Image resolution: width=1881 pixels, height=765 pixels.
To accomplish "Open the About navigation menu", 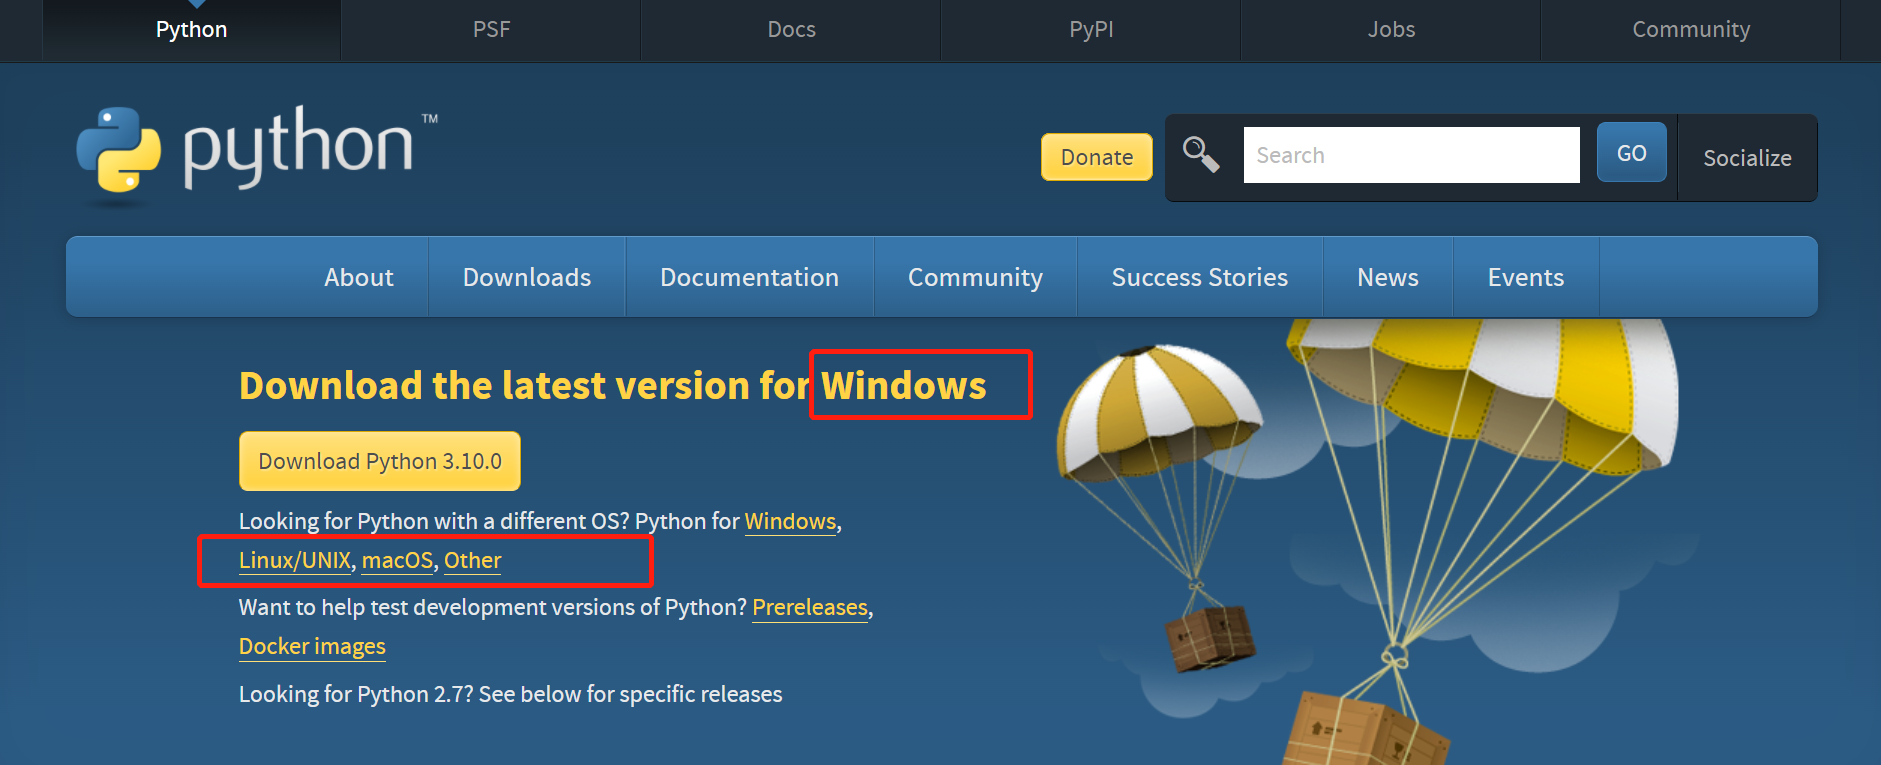I will coord(359,277).
